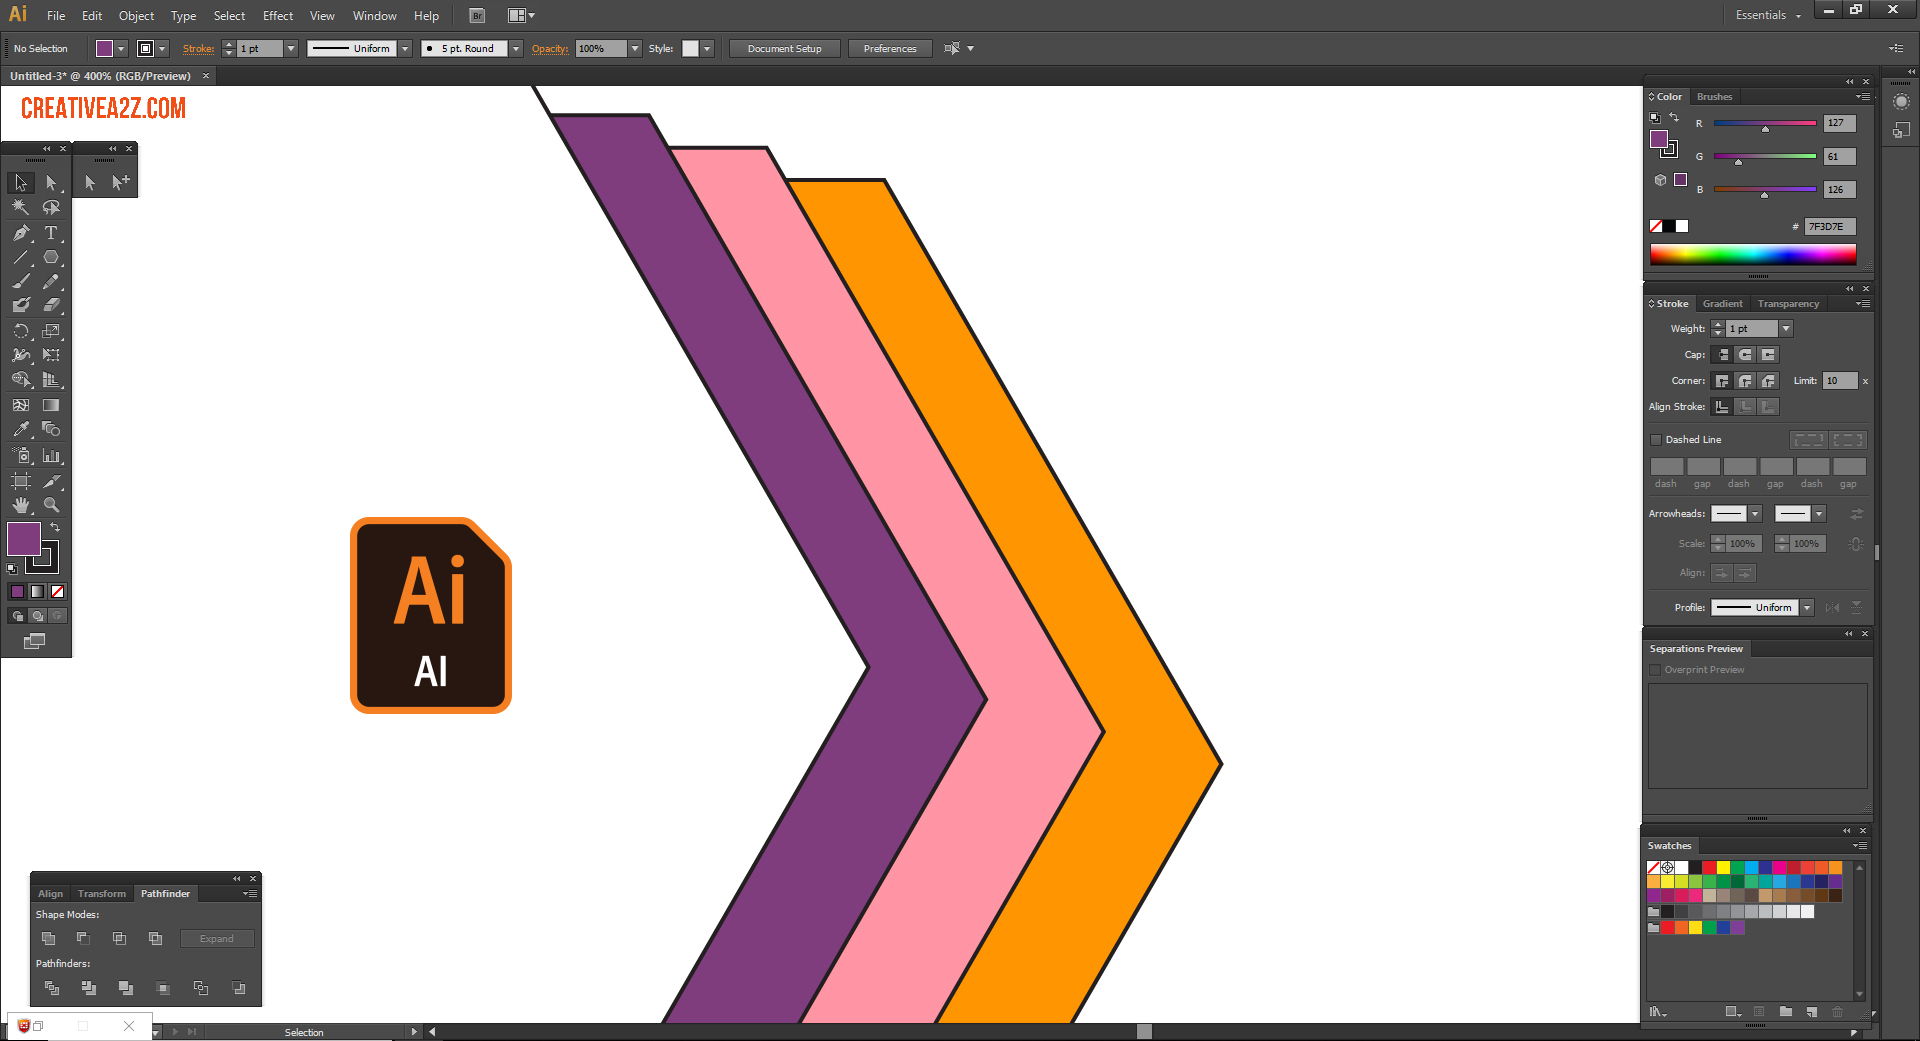Select the Gradient tool
This screenshot has width=1920, height=1041.
click(x=51, y=405)
